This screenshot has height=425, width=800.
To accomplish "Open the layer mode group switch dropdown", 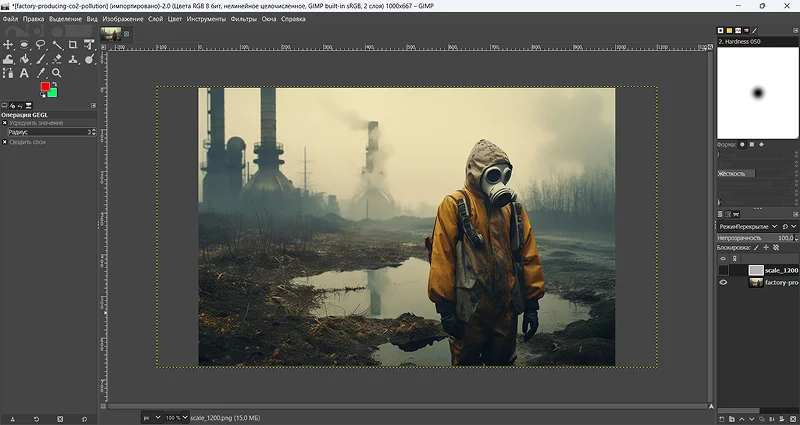I will click(x=788, y=227).
